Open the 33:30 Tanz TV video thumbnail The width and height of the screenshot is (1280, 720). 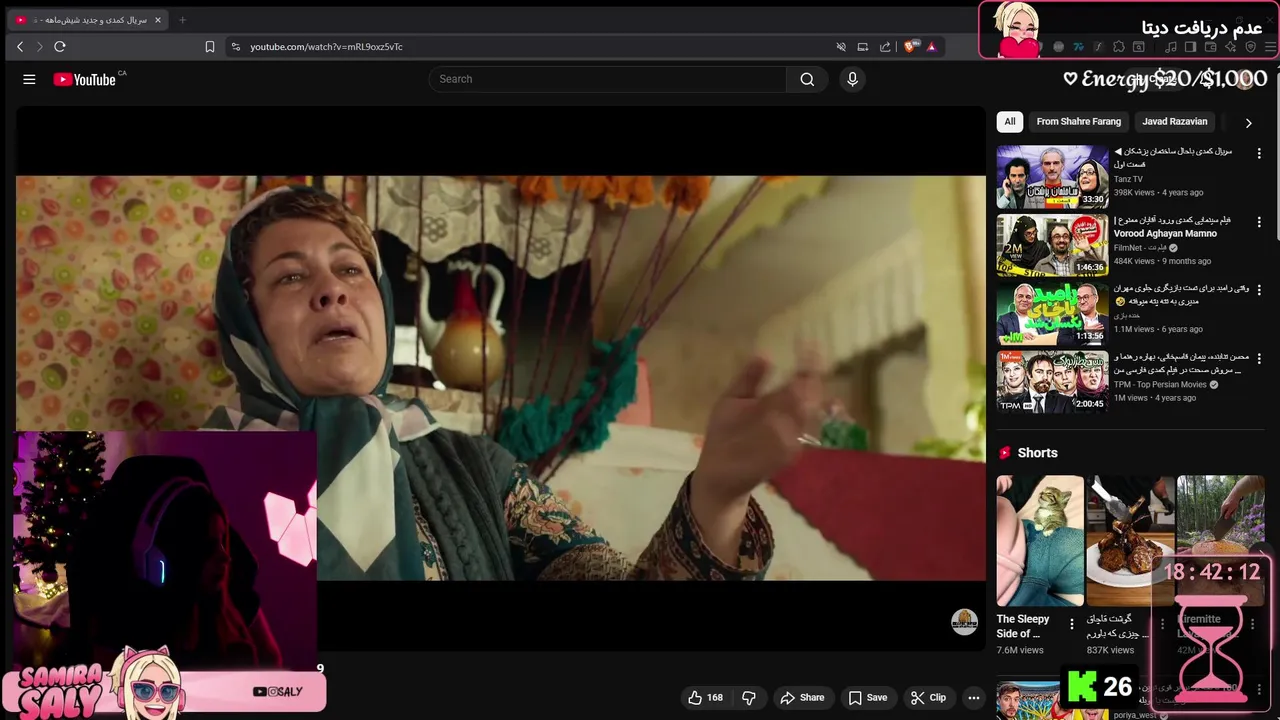click(1052, 177)
